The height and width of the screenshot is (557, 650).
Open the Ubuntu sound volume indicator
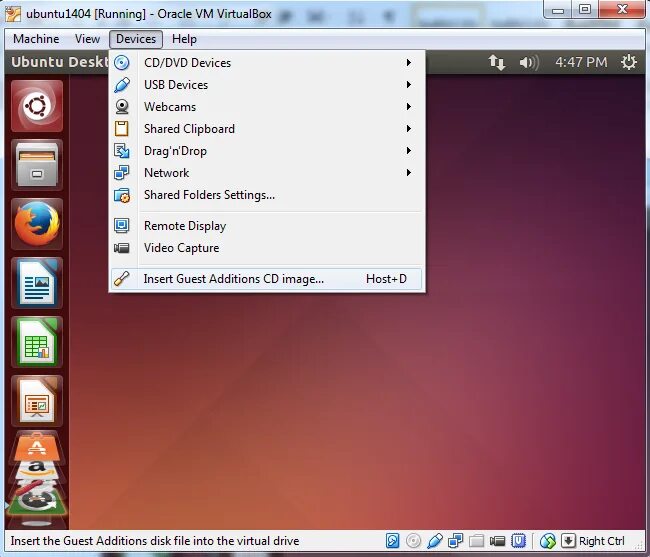529,62
